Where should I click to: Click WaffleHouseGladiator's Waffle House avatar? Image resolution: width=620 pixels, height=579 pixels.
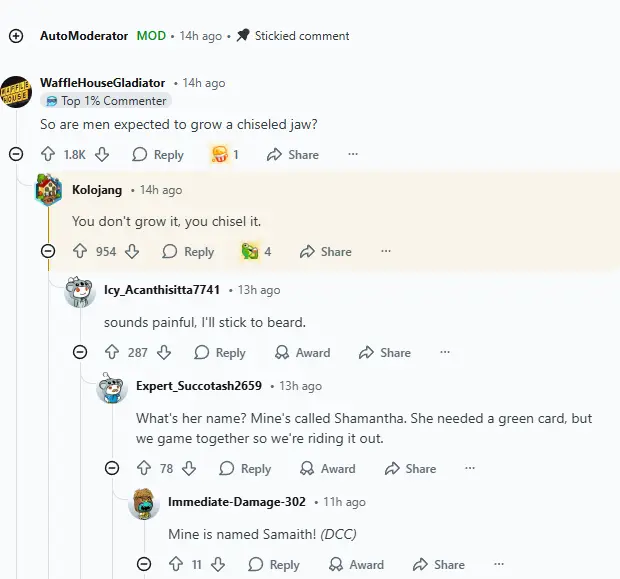[x=16, y=92]
